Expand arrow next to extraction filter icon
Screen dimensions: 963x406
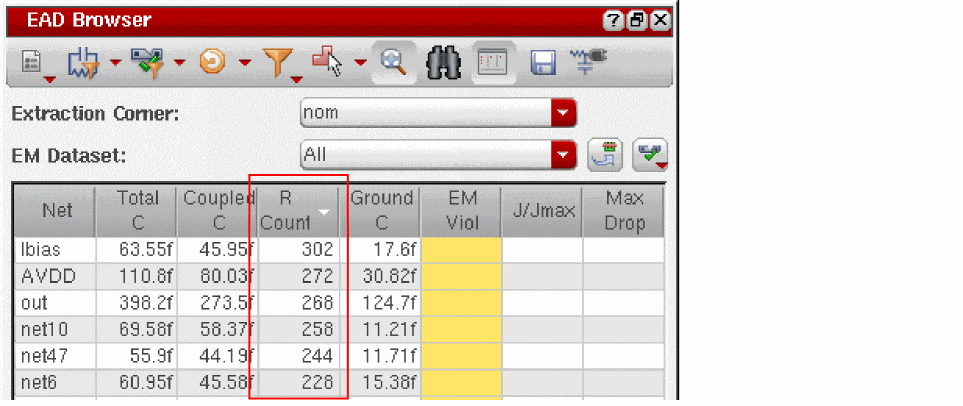pyautogui.click(x=115, y=62)
